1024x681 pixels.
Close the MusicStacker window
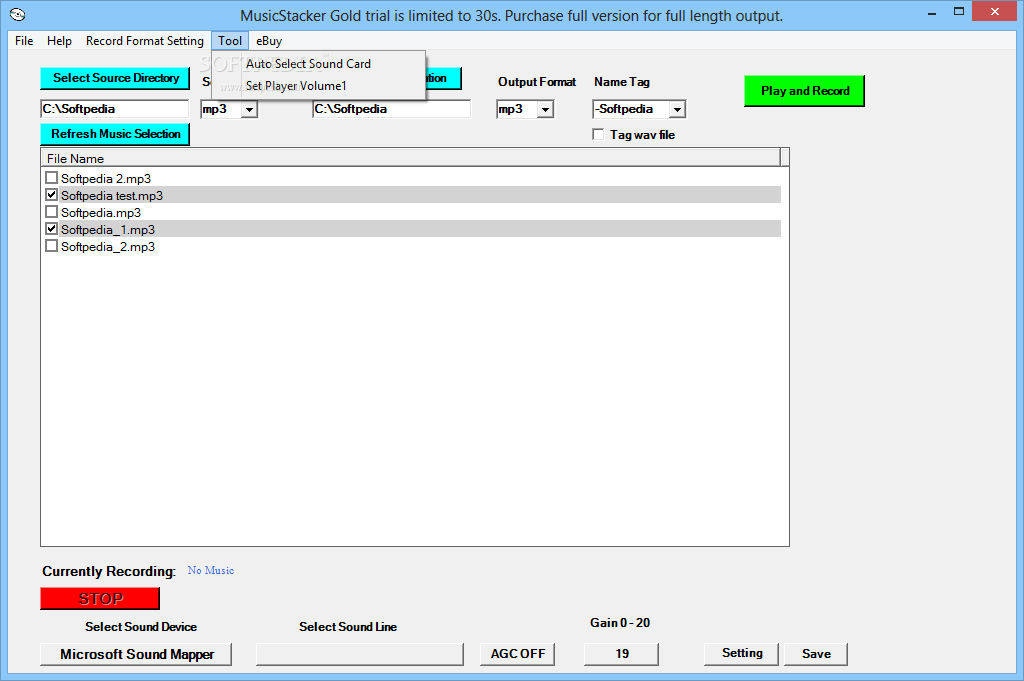994,12
